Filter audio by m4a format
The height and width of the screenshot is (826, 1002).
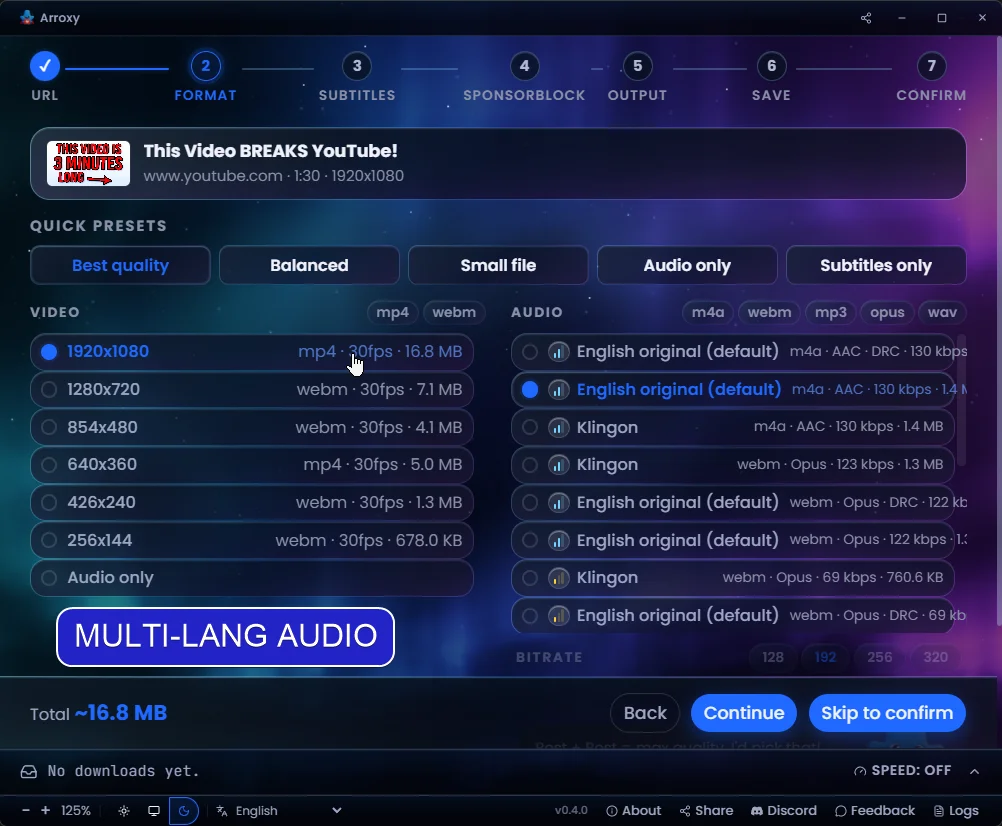point(708,312)
